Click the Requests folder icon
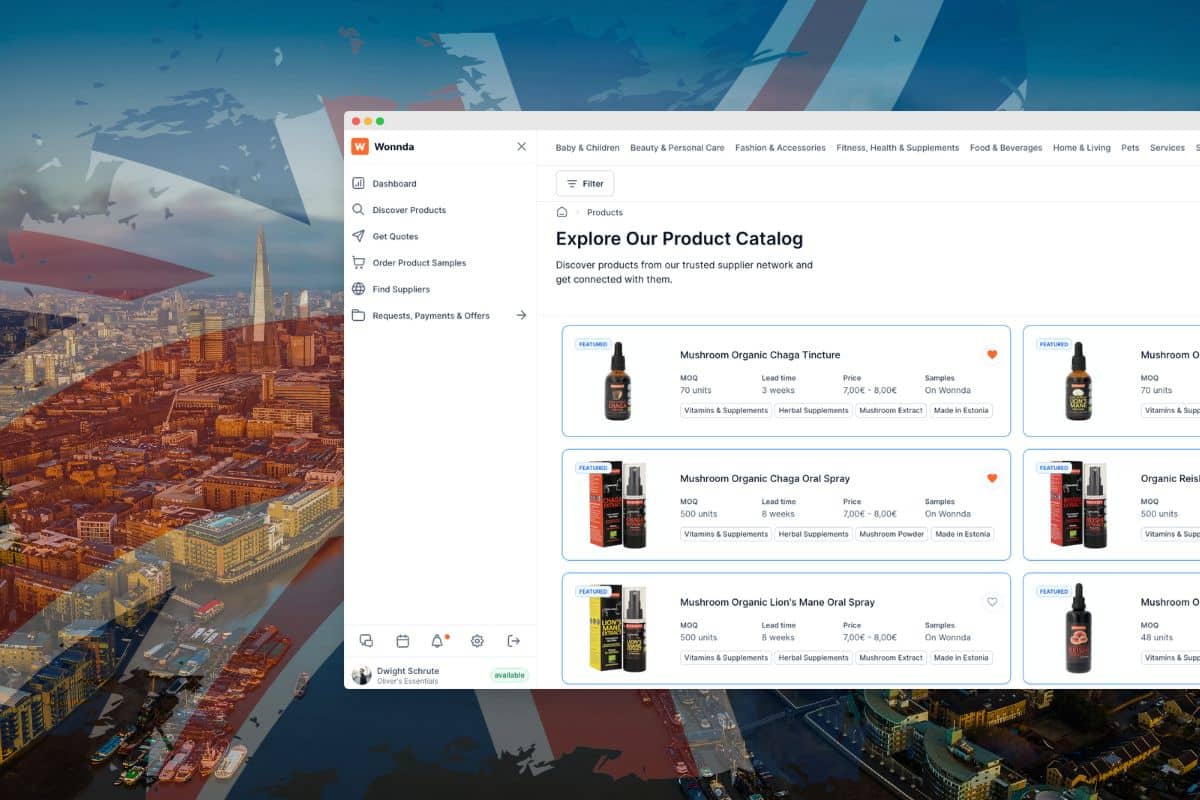Image resolution: width=1200 pixels, height=800 pixels. 358,315
